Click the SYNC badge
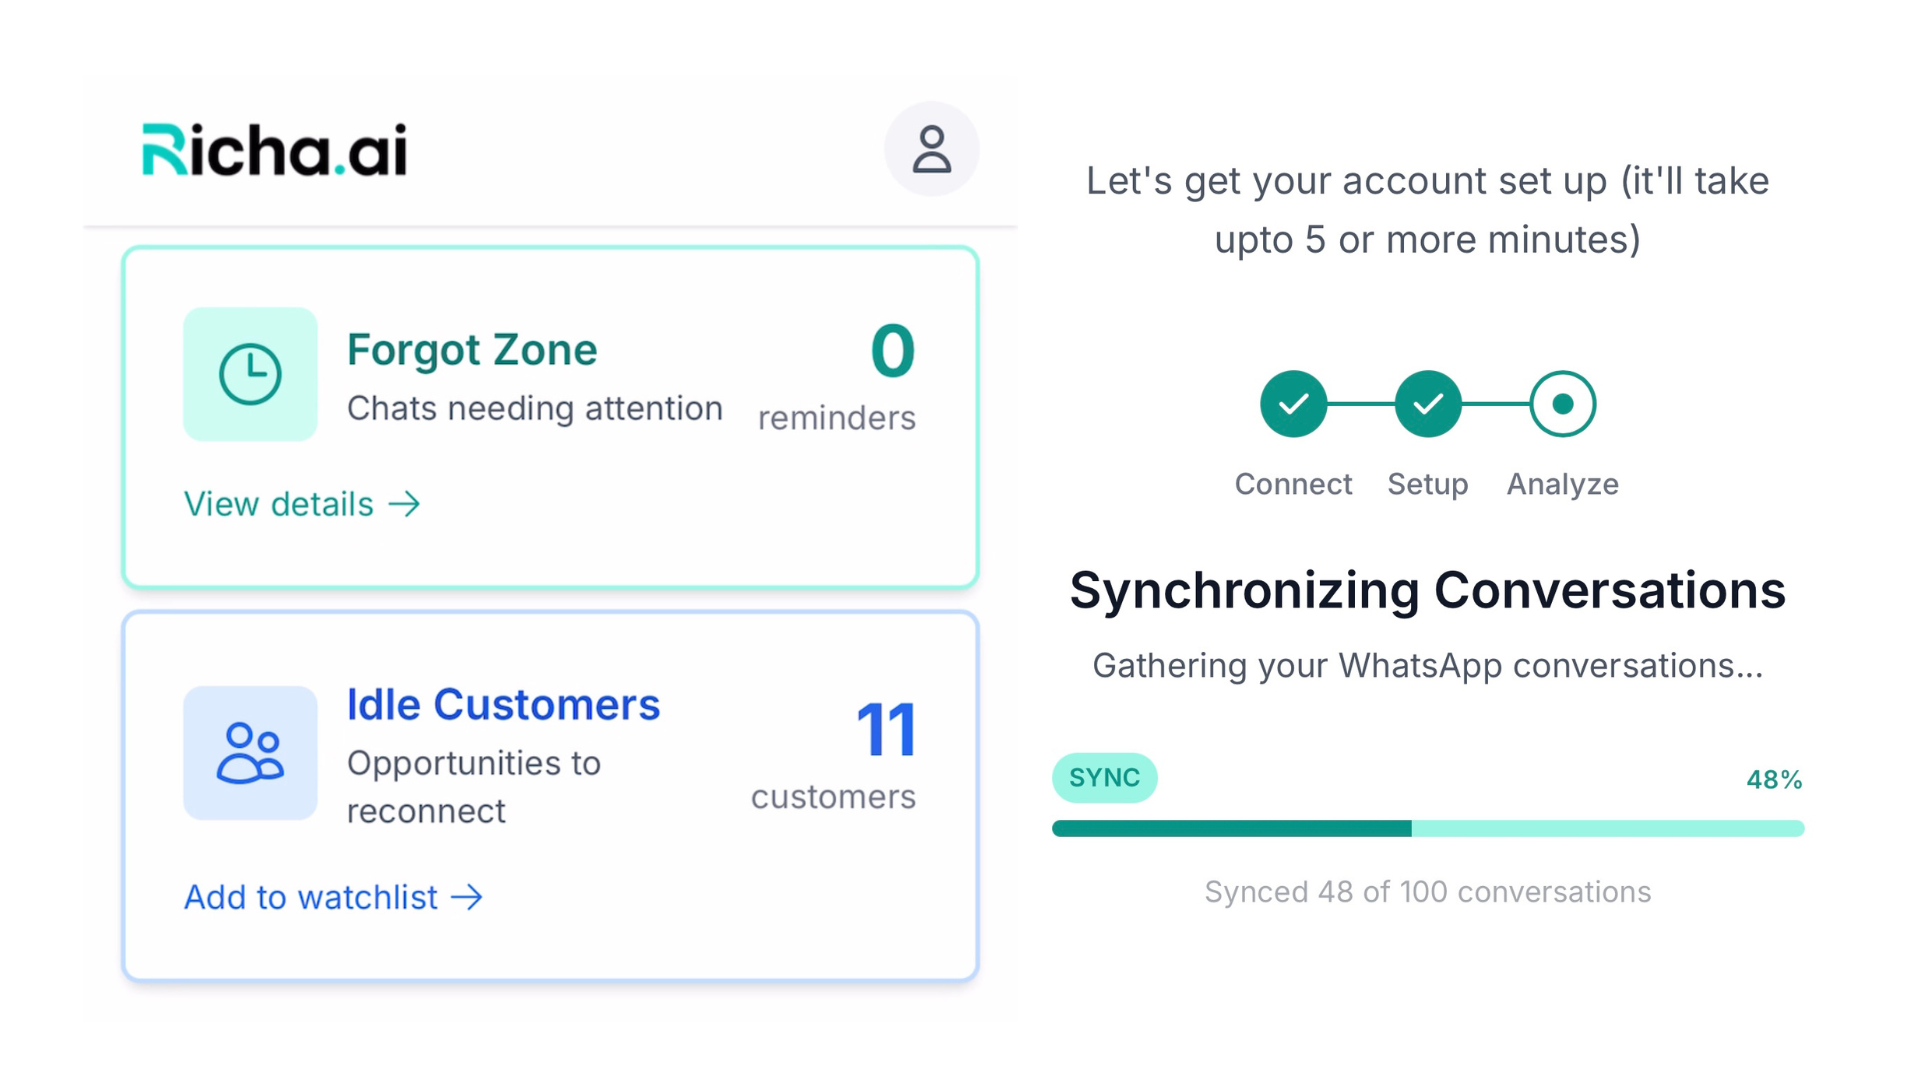1920x1080 pixels. pyautogui.click(x=1104, y=778)
